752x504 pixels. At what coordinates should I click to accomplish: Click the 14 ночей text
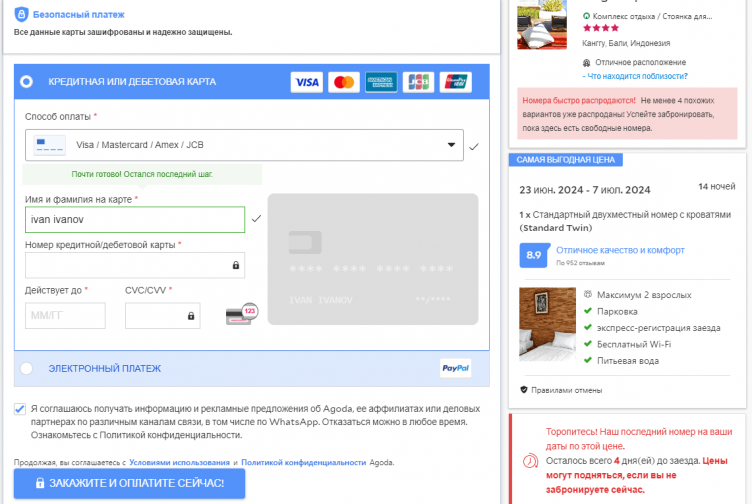tap(717, 186)
